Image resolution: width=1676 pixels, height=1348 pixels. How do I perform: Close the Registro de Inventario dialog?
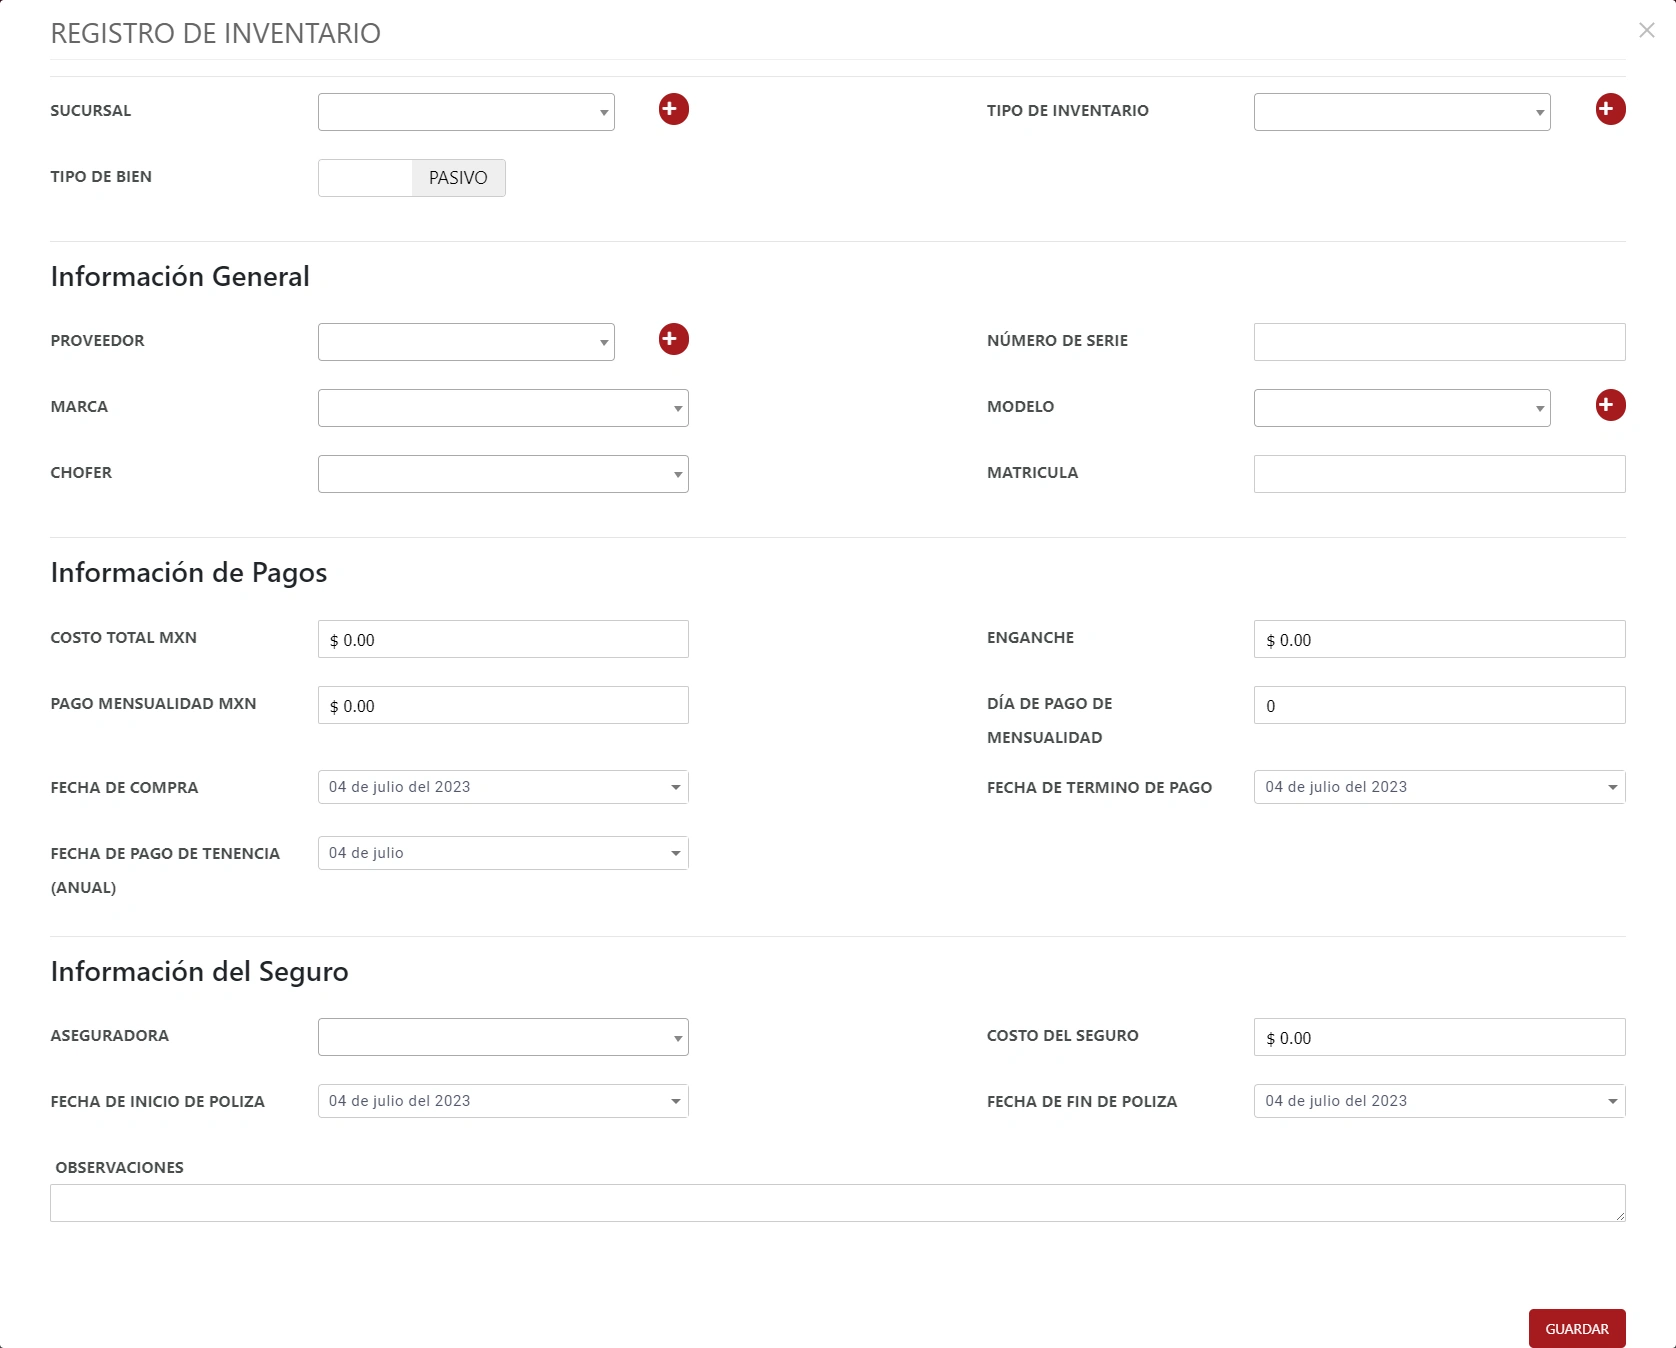[x=1646, y=30]
